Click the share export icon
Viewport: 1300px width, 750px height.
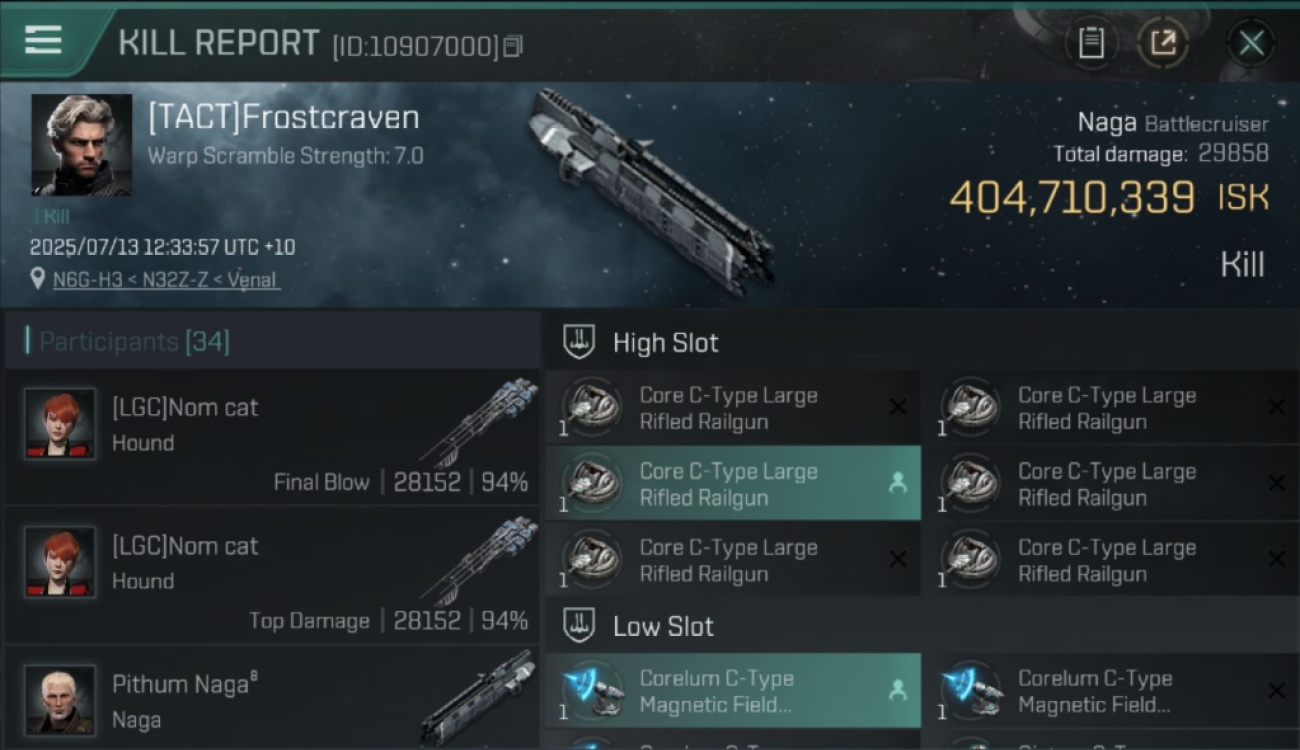pyautogui.click(x=1163, y=43)
